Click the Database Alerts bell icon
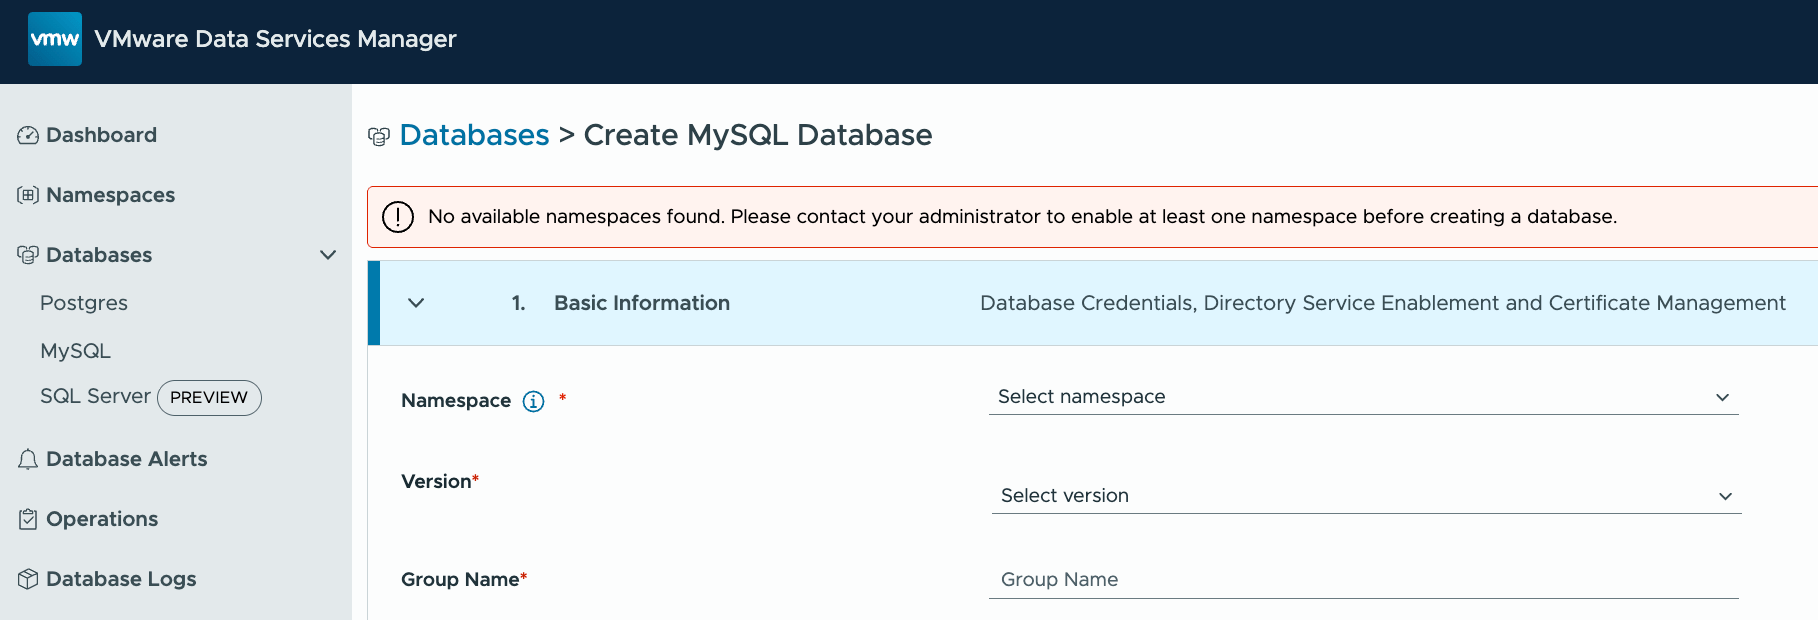This screenshot has width=1818, height=620. [x=28, y=459]
